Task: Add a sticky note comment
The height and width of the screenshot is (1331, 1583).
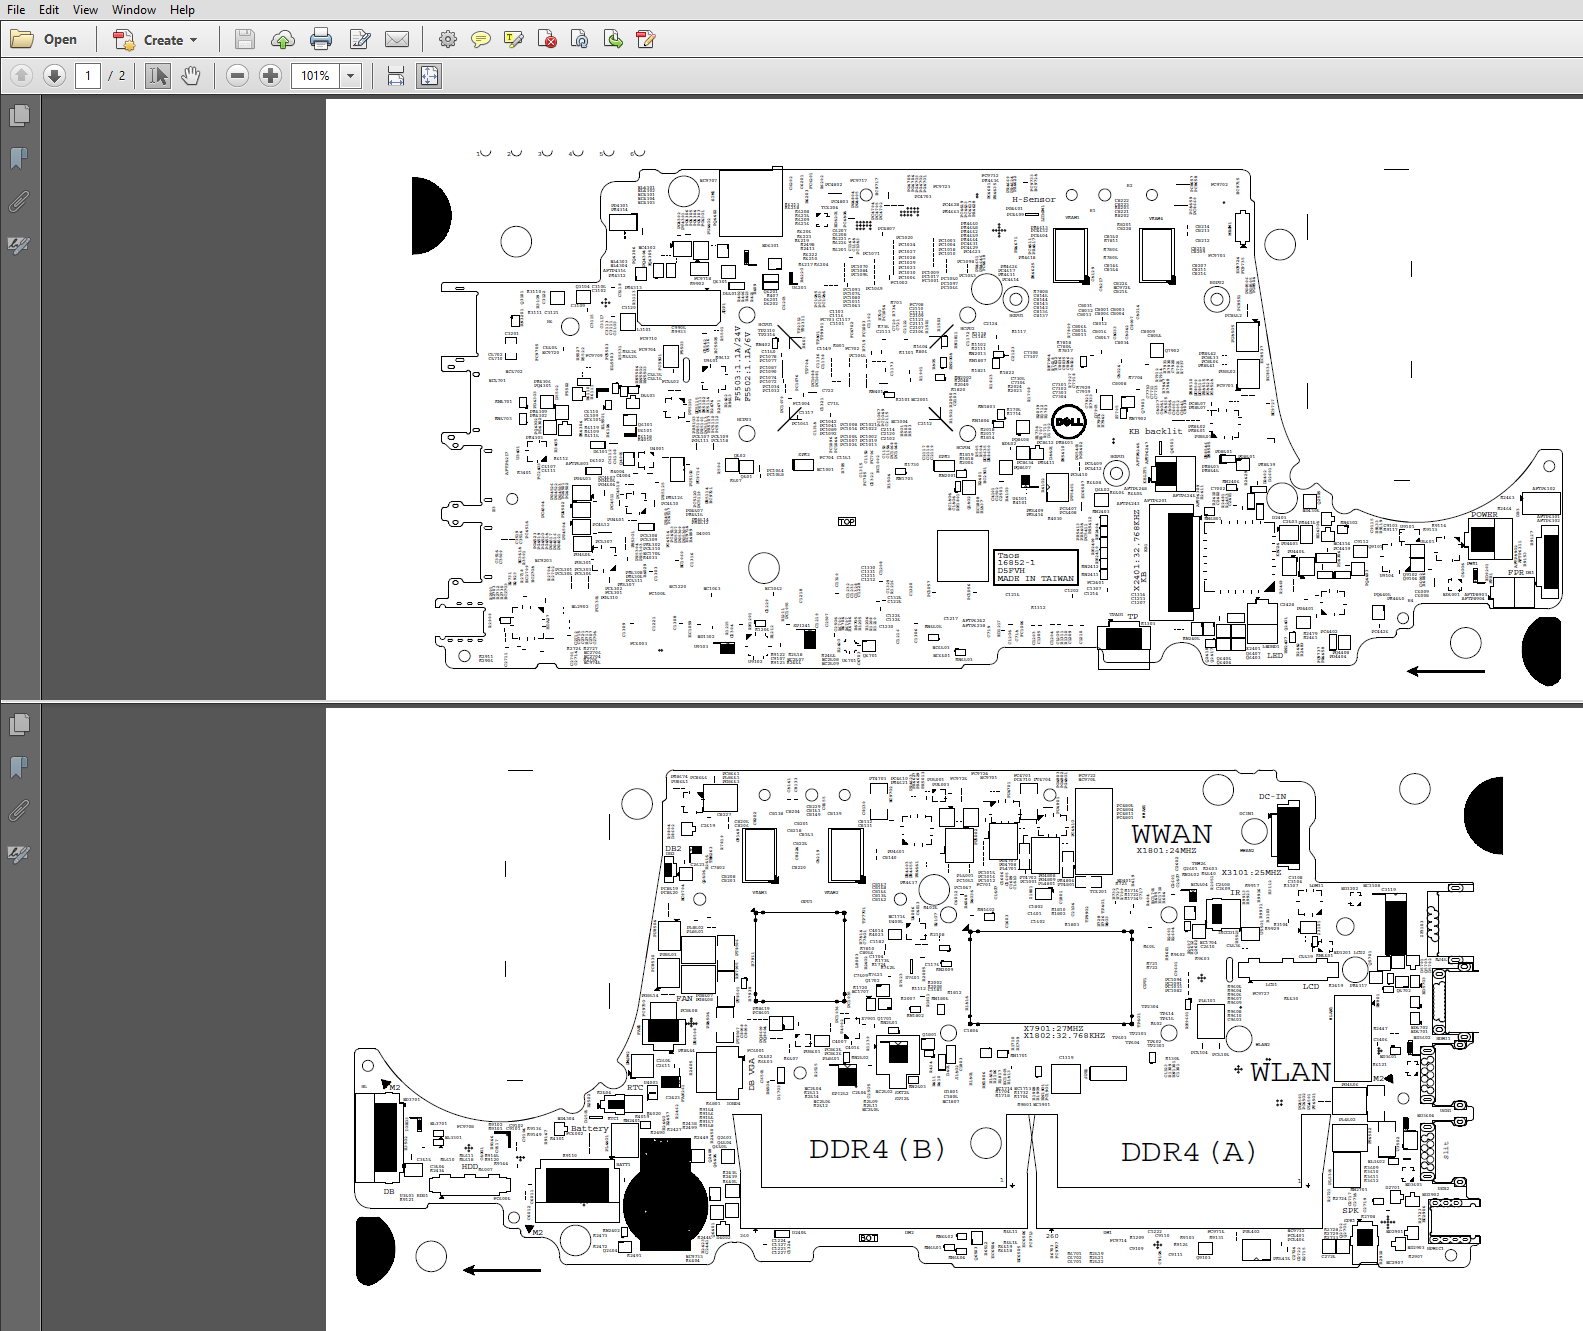Action: click(481, 40)
